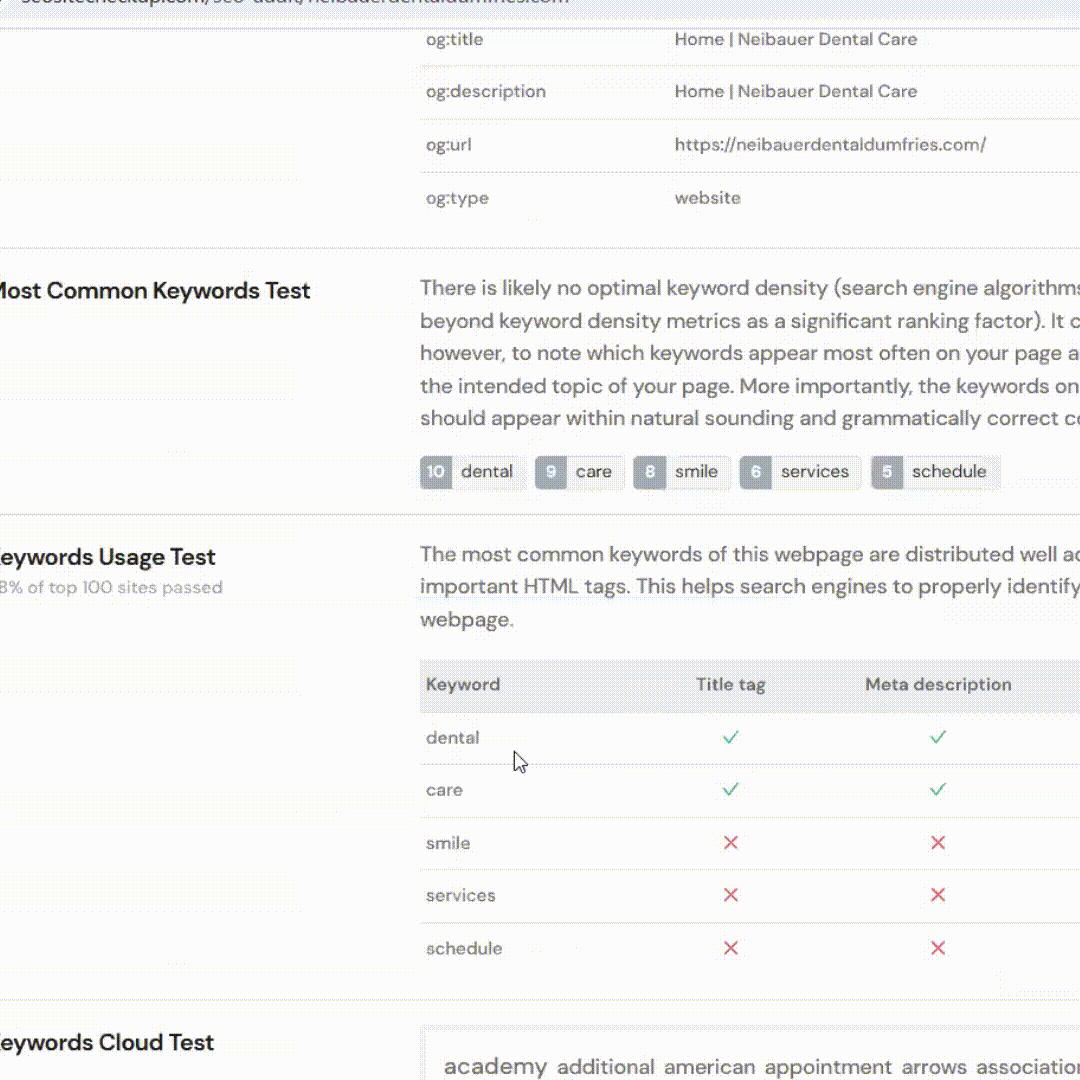Viewport: 1080px width, 1080px height.
Task: Select smile's Meta description red X
Action: 937,843
